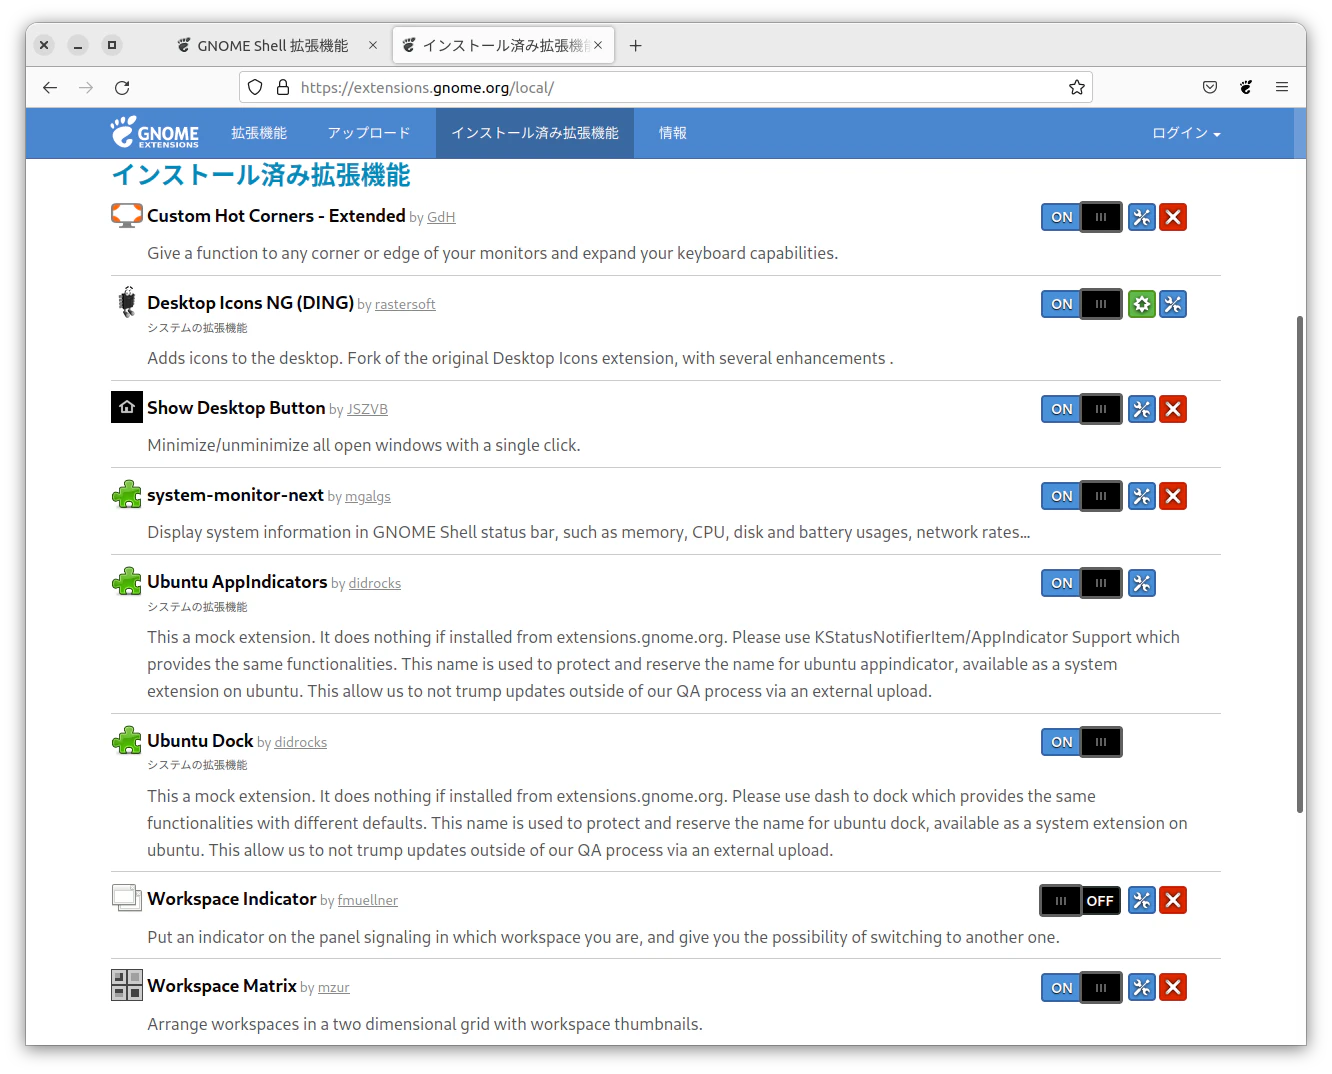Uninstall Custom Hot Corners - Extended extension
Image resolution: width=1332 pixels, height=1074 pixels.
pos(1173,217)
